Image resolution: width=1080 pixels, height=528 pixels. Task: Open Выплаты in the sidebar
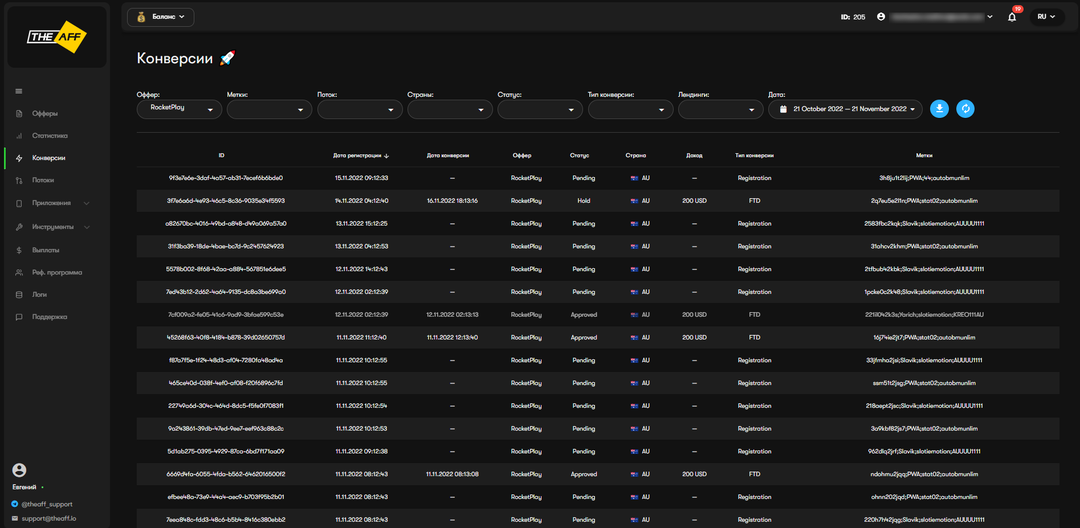(x=45, y=249)
